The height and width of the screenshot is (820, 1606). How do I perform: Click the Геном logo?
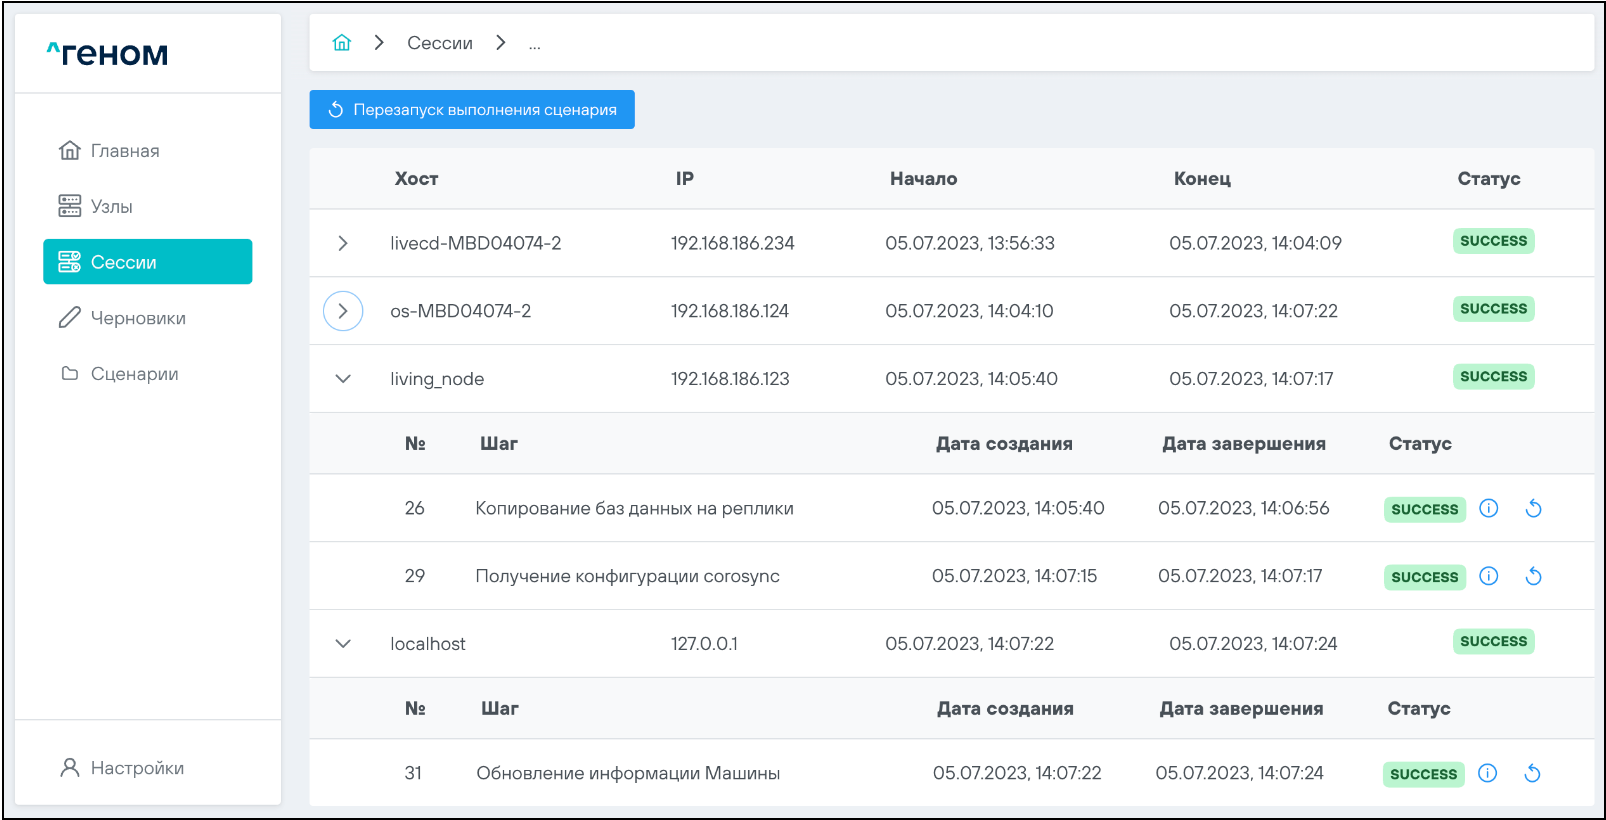108,54
